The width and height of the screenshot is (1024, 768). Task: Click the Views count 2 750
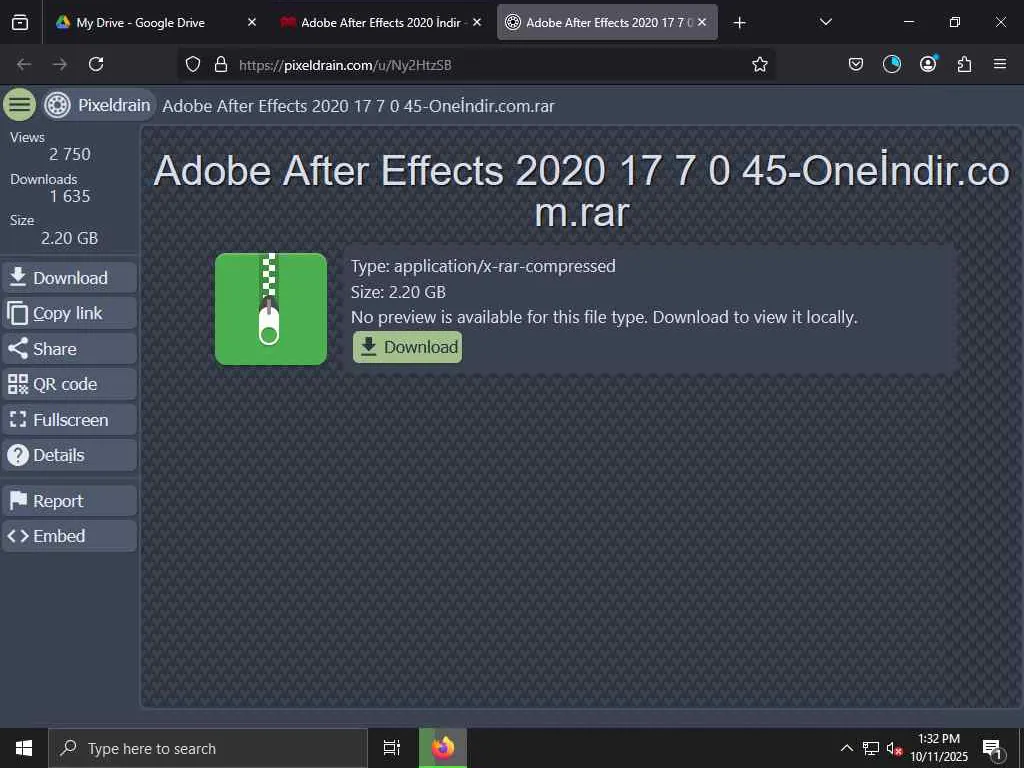[70, 154]
